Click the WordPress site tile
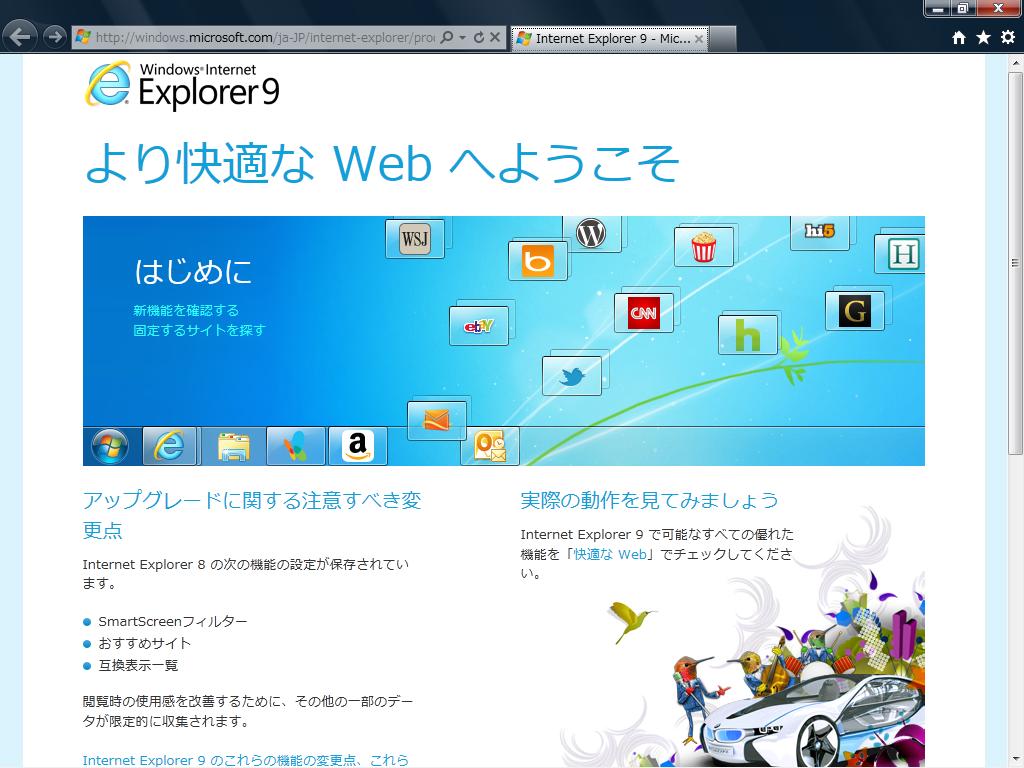 [591, 234]
